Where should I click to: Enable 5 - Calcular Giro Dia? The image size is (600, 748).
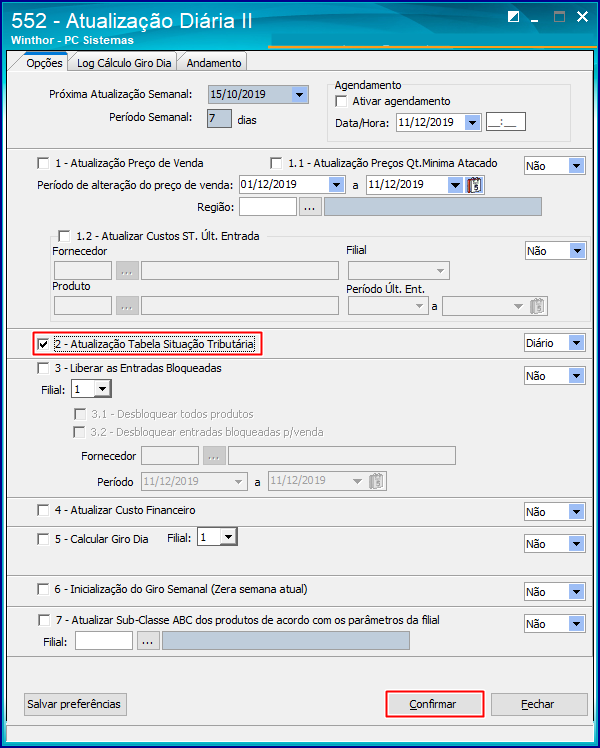(x=43, y=539)
